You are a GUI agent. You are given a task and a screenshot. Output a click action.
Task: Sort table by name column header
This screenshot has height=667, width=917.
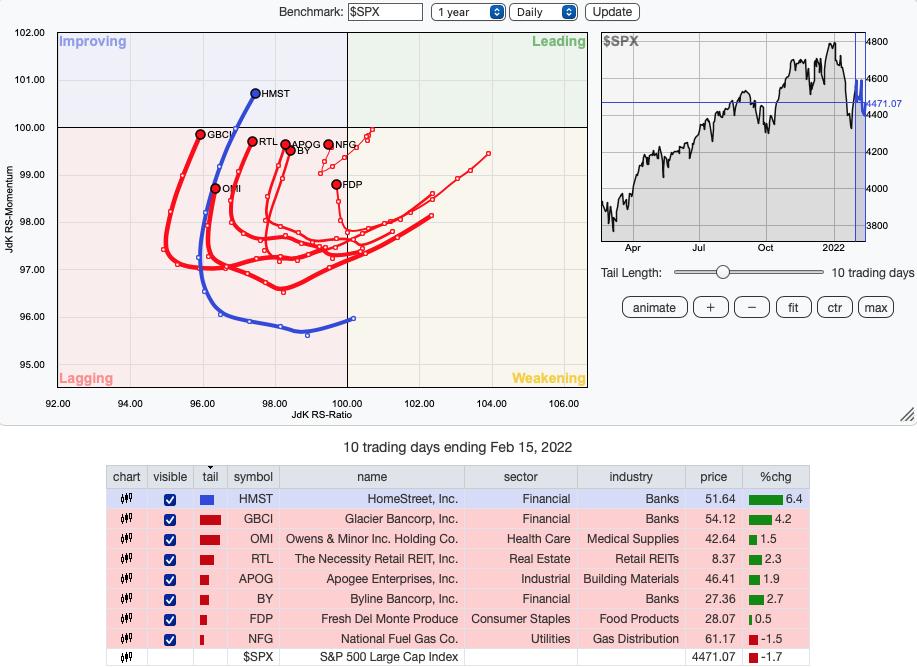point(372,477)
